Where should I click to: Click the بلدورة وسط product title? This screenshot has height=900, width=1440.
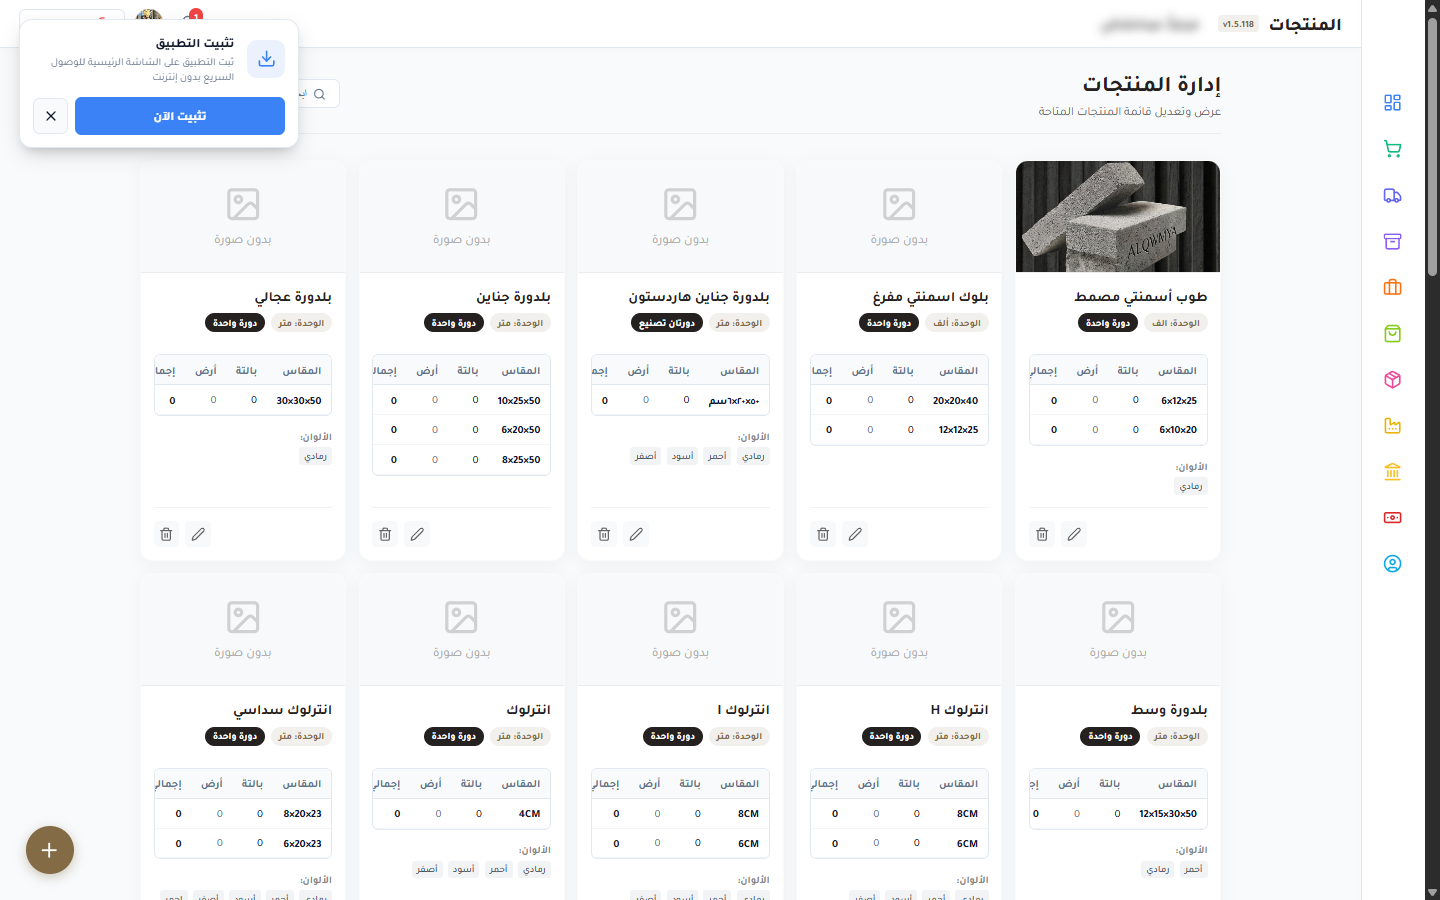1169,710
